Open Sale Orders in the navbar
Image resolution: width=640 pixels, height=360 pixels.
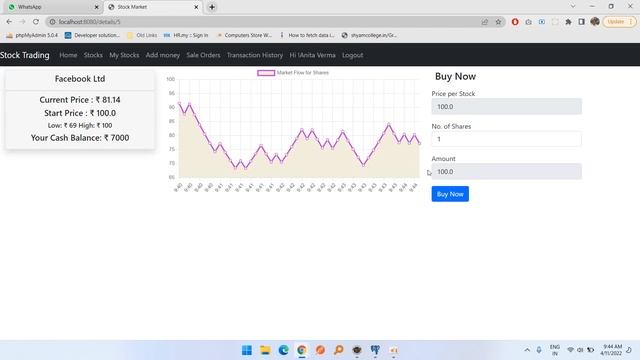pyautogui.click(x=203, y=55)
